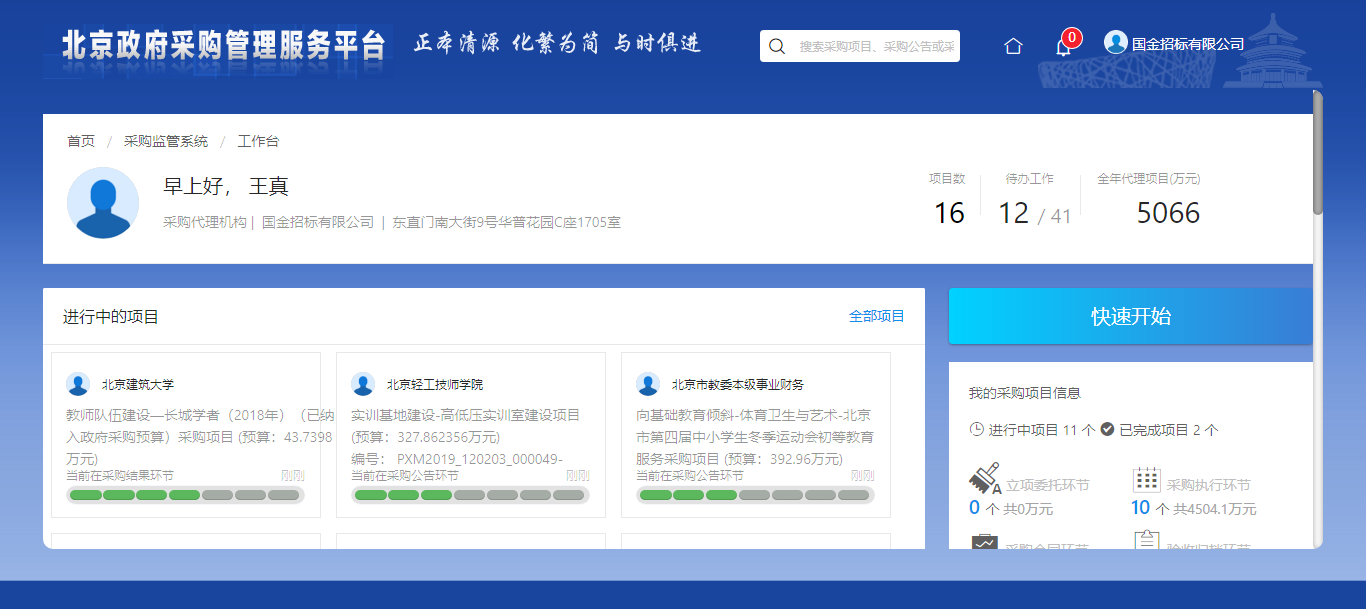Viewport: 1366px width, 609px height.
Task: Click the 立项委托环节 brush icon
Action: click(984, 478)
